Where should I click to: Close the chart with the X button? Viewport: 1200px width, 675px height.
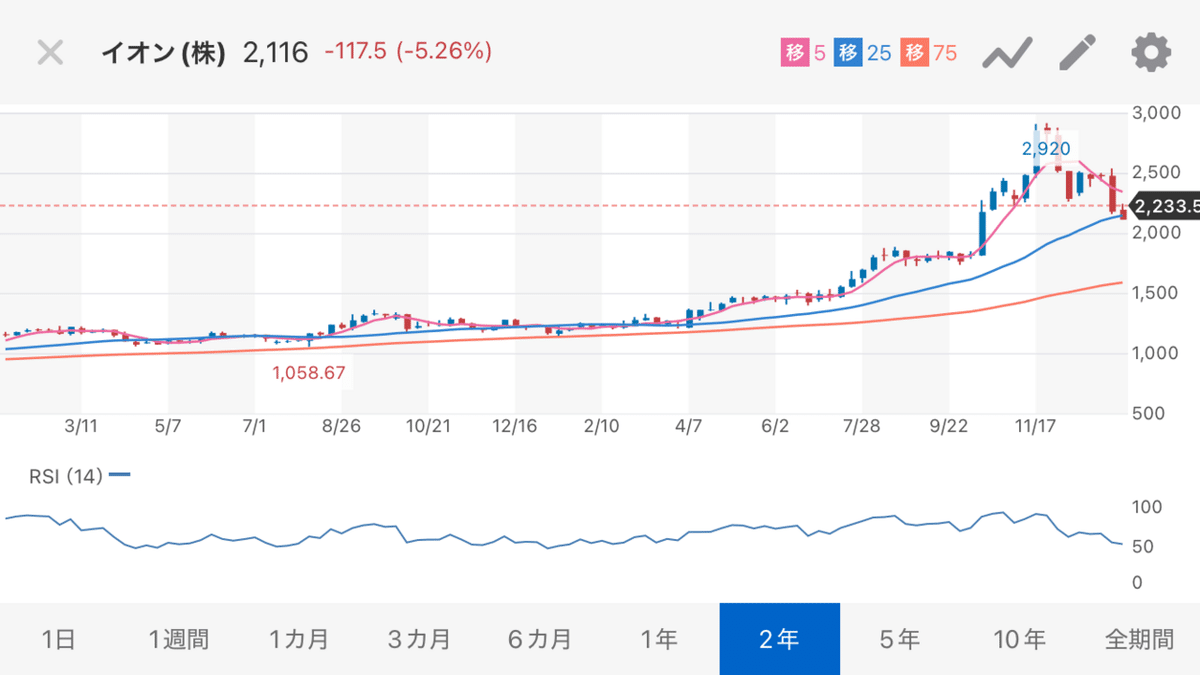48,54
